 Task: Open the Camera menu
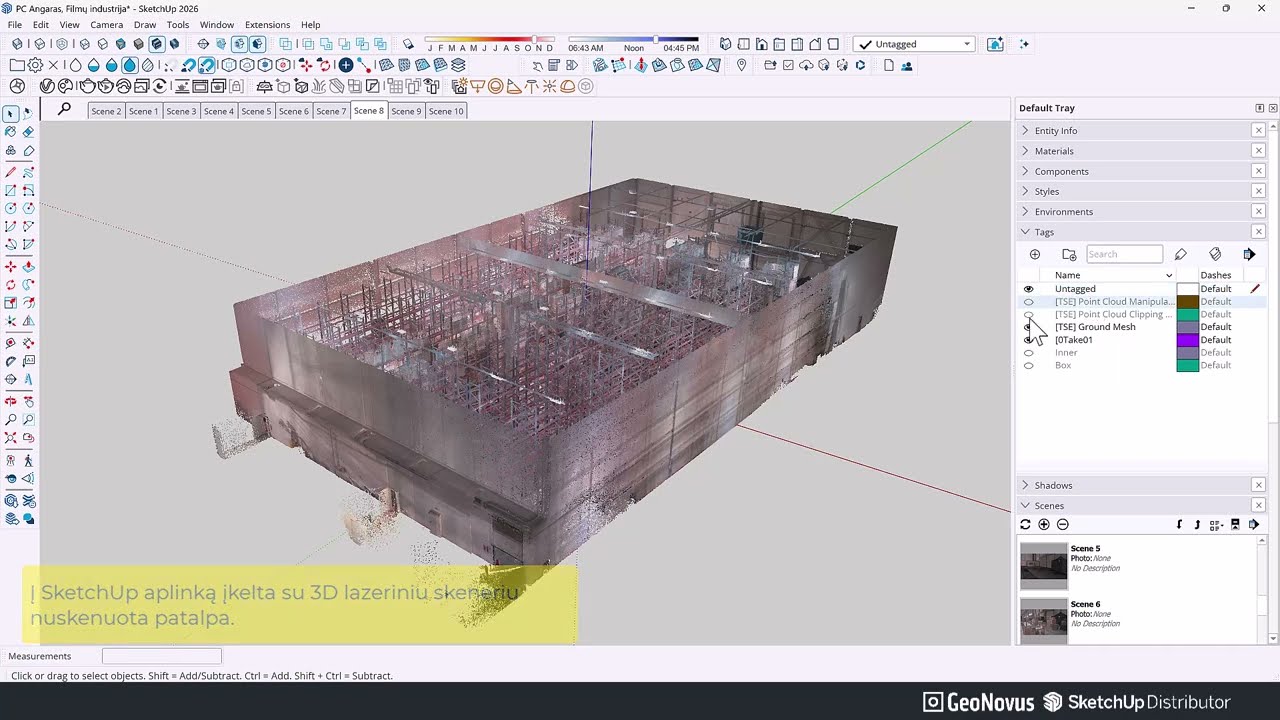click(x=106, y=24)
